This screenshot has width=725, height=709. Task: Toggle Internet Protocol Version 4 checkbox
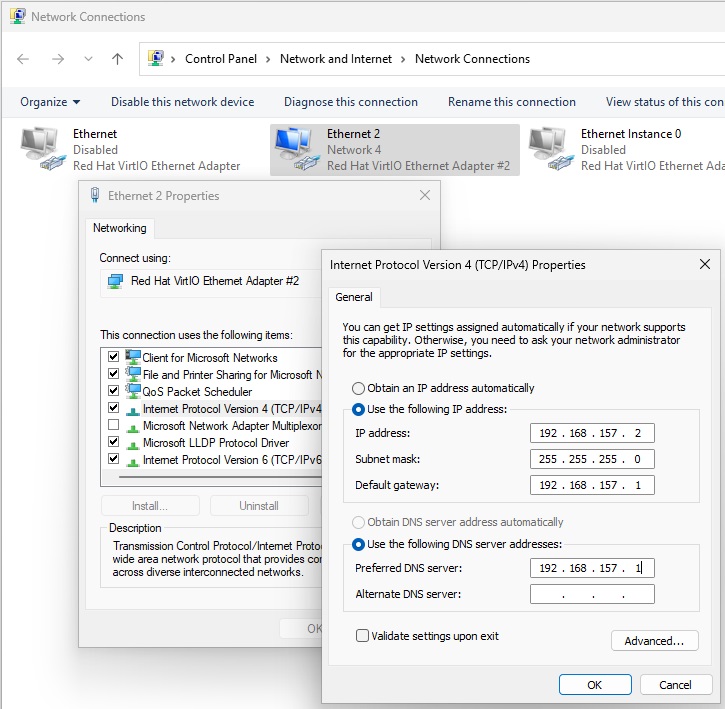tap(113, 408)
